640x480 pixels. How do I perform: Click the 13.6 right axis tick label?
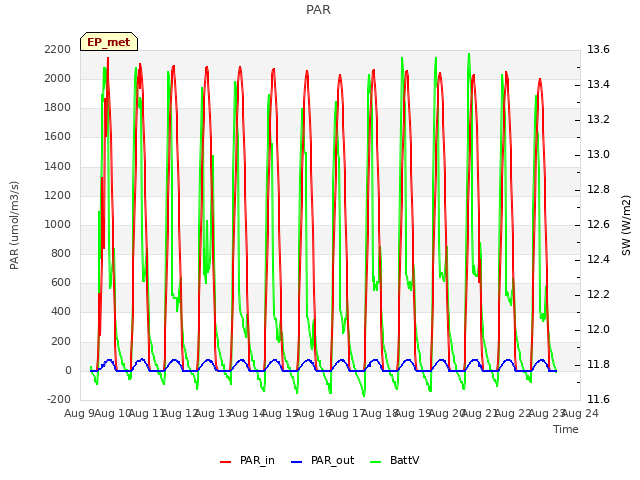click(x=598, y=49)
